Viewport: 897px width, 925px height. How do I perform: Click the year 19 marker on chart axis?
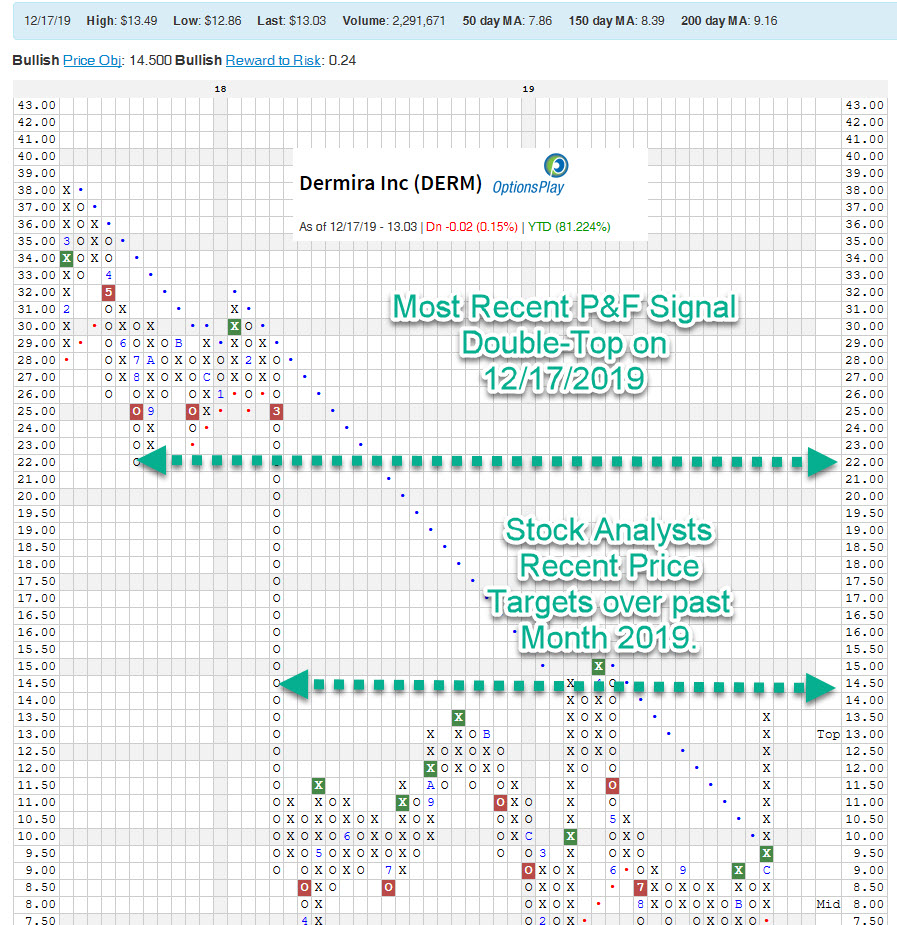pos(528,89)
